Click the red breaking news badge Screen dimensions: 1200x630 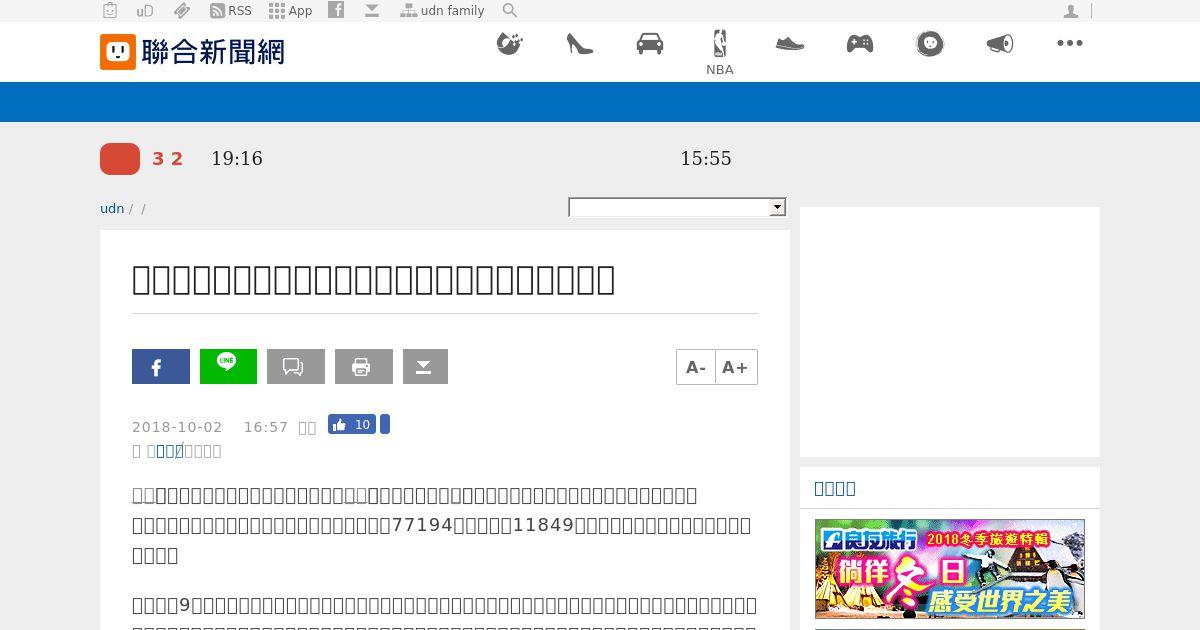click(120, 159)
